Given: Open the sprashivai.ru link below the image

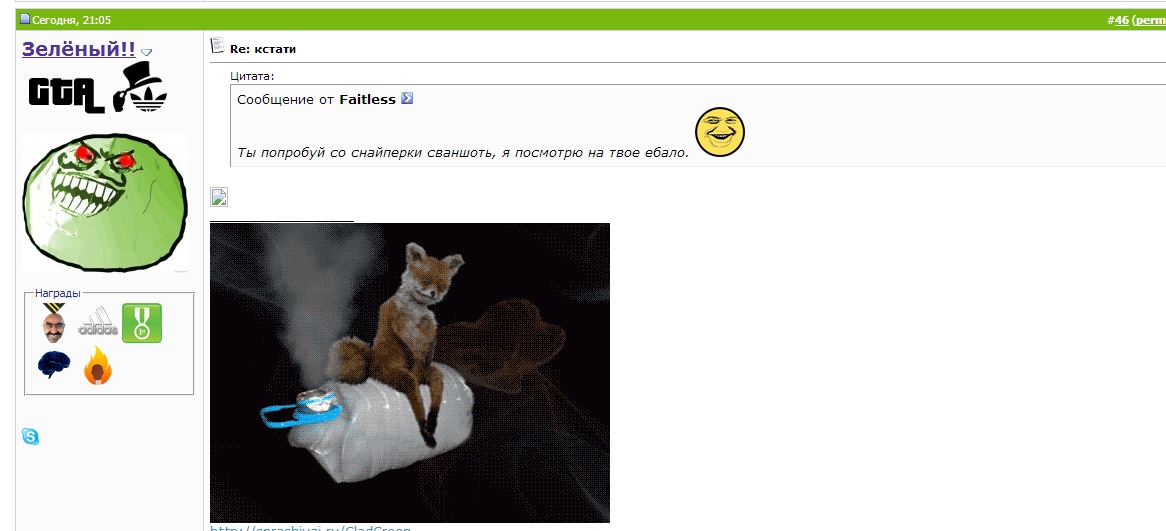Looking at the screenshot, I should [310, 528].
